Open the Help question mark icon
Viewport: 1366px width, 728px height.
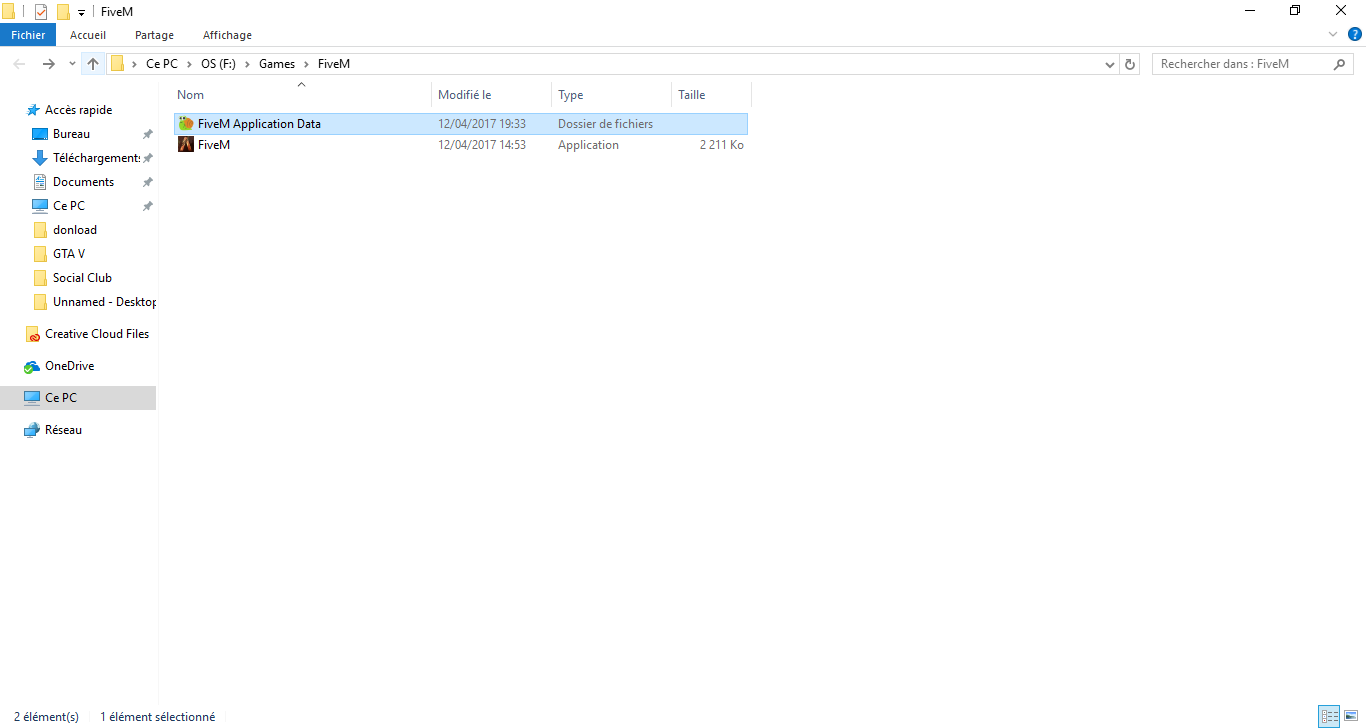1355,35
